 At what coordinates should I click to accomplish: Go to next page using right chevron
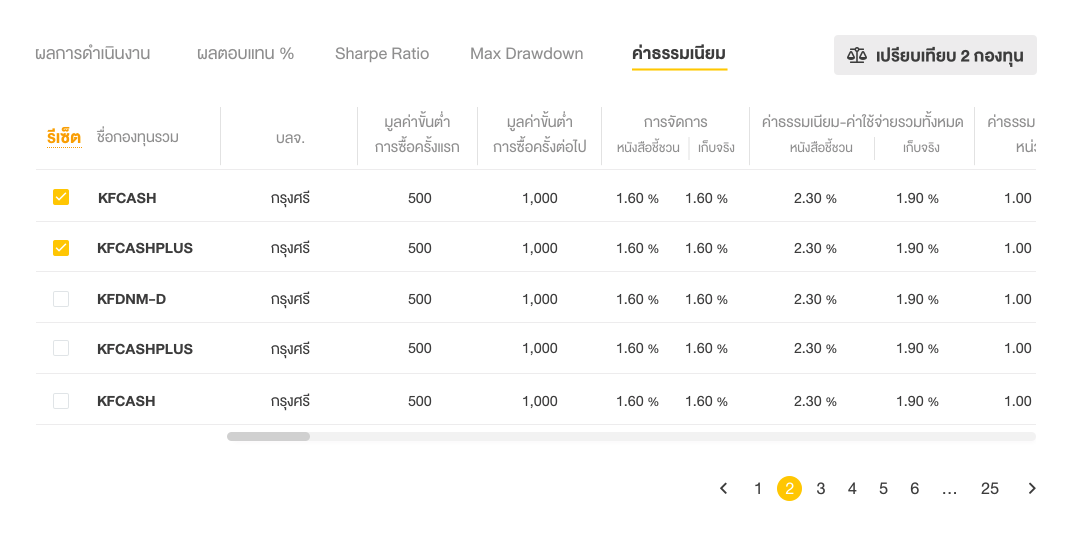tap(1032, 488)
